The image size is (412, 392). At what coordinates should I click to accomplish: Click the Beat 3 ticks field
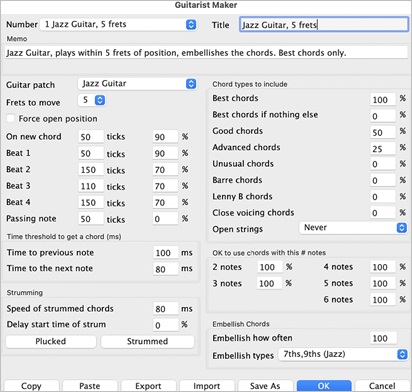pyautogui.click(x=91, y=186)
